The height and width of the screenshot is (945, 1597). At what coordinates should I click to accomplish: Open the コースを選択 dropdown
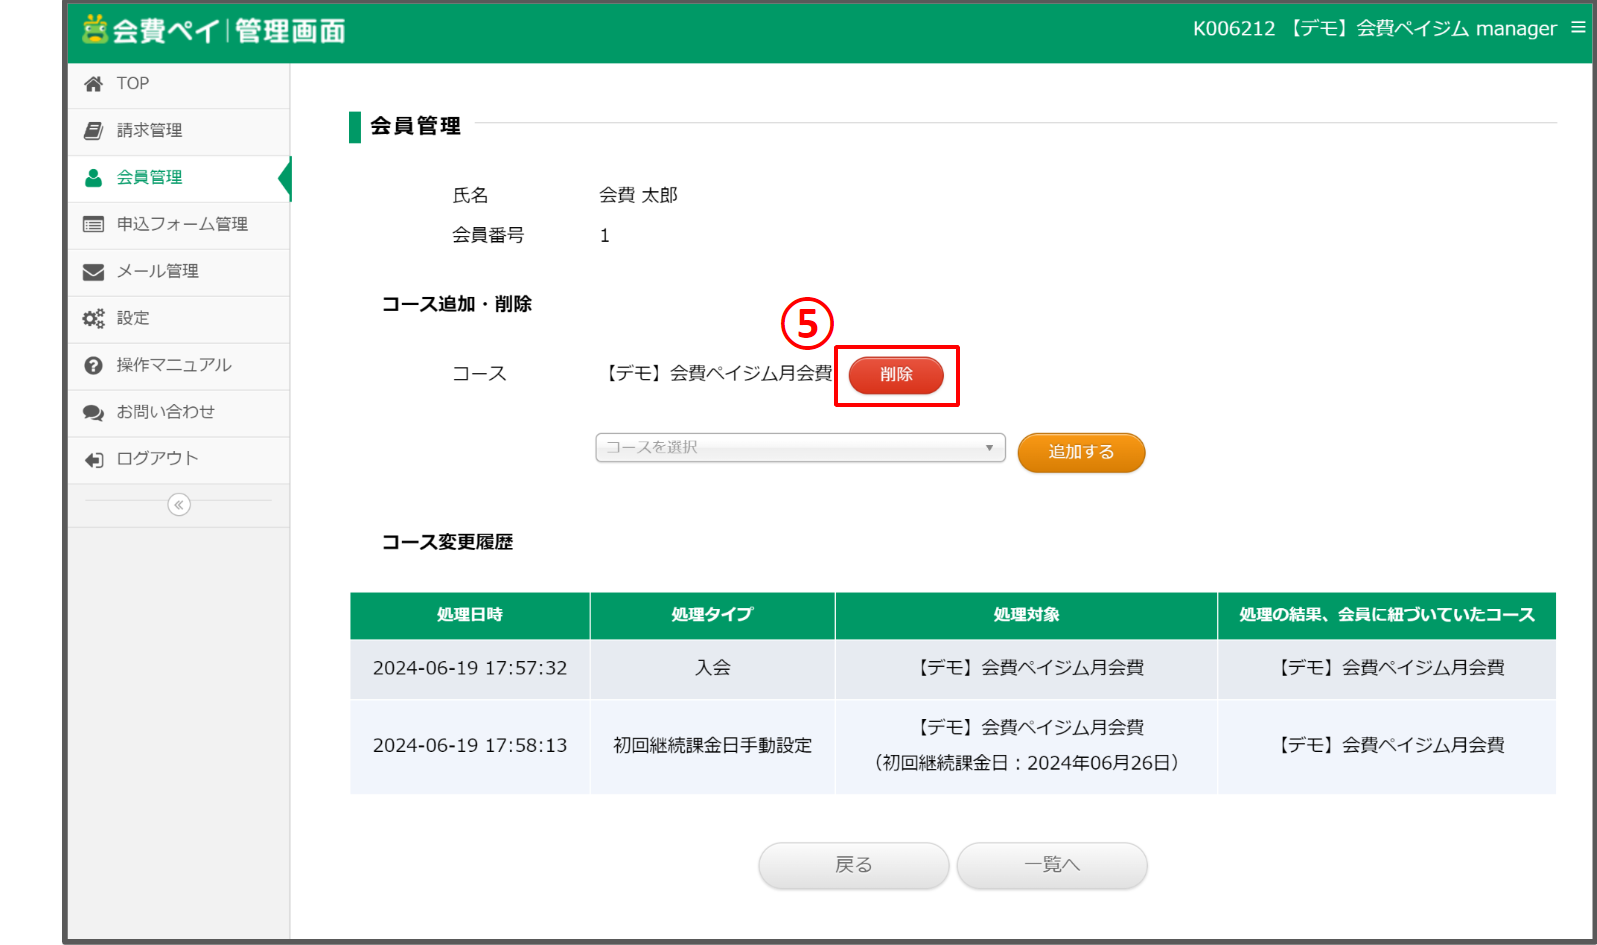point(800,447)
